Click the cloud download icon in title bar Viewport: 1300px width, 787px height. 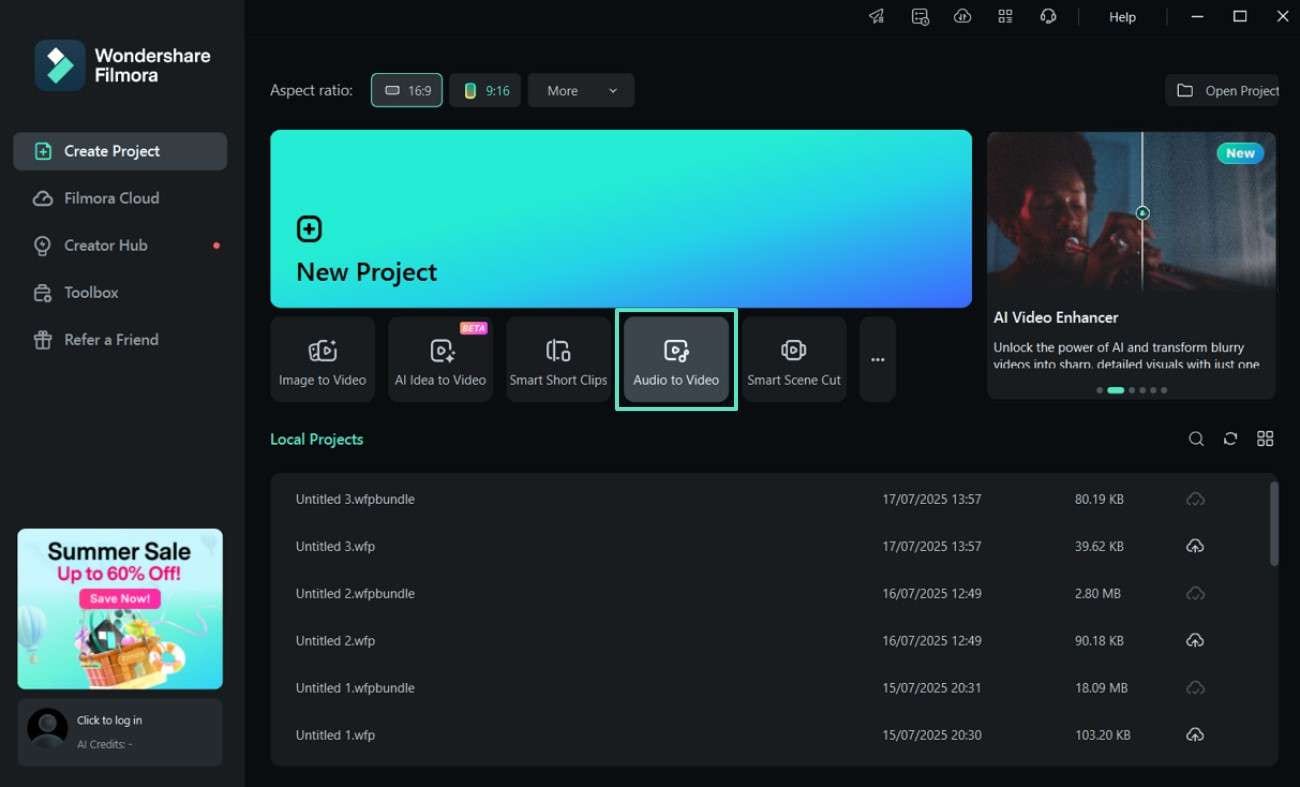click(x=963, y=16)
